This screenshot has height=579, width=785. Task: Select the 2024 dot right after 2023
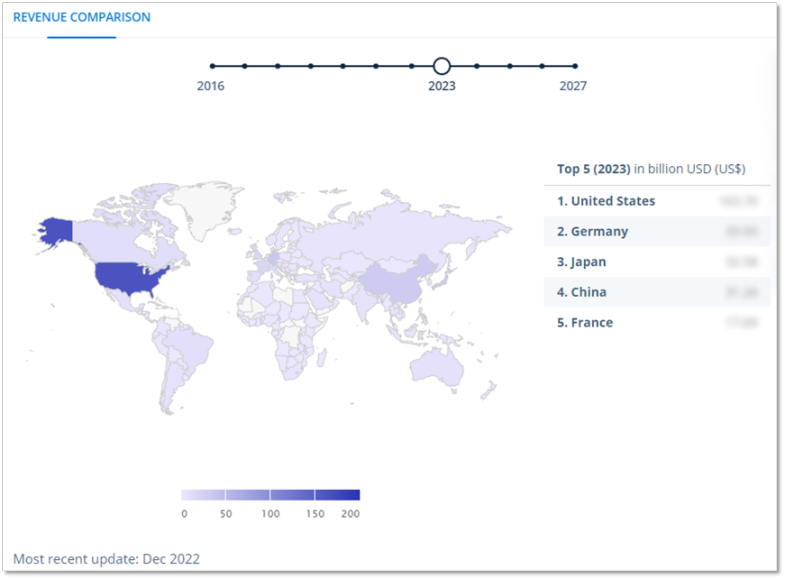coord(477,66)
